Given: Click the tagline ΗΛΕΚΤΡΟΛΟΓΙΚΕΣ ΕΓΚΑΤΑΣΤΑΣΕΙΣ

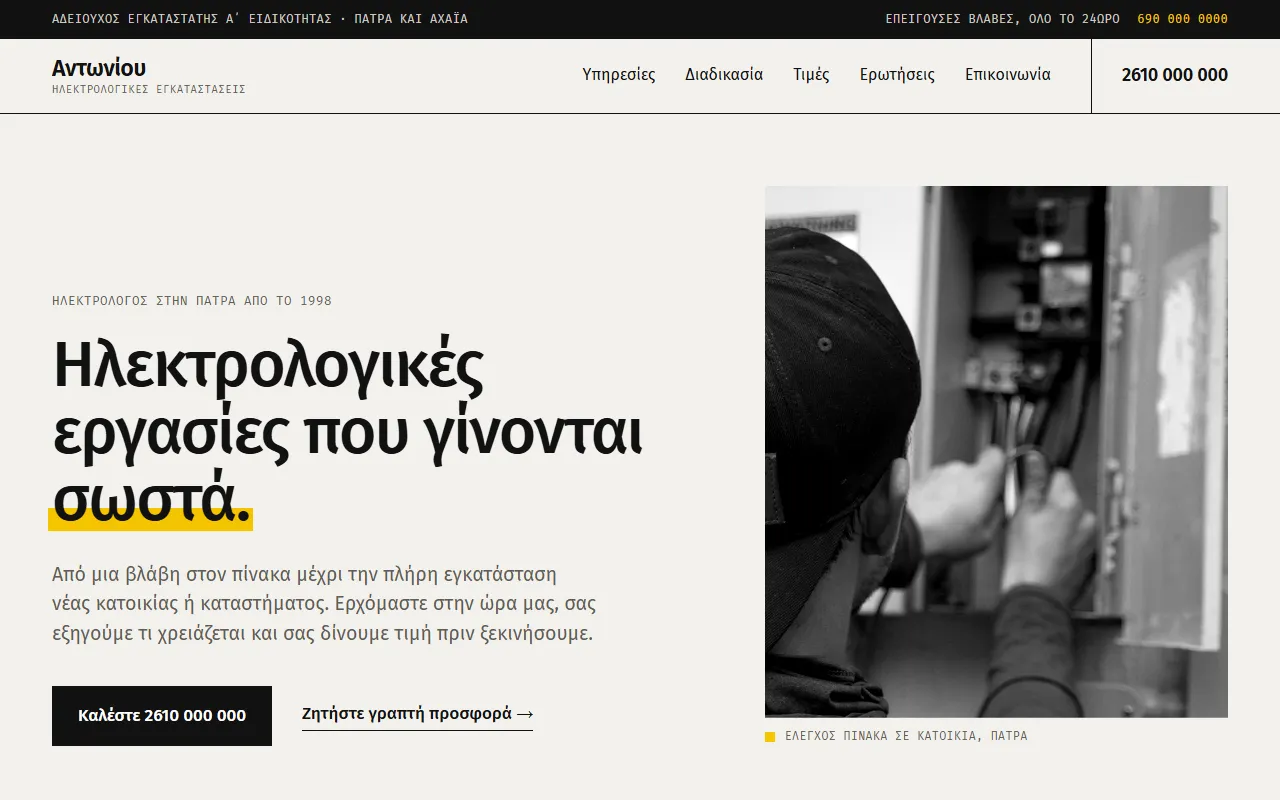Looking at the screenshot, I should click(x=149, y=90).
